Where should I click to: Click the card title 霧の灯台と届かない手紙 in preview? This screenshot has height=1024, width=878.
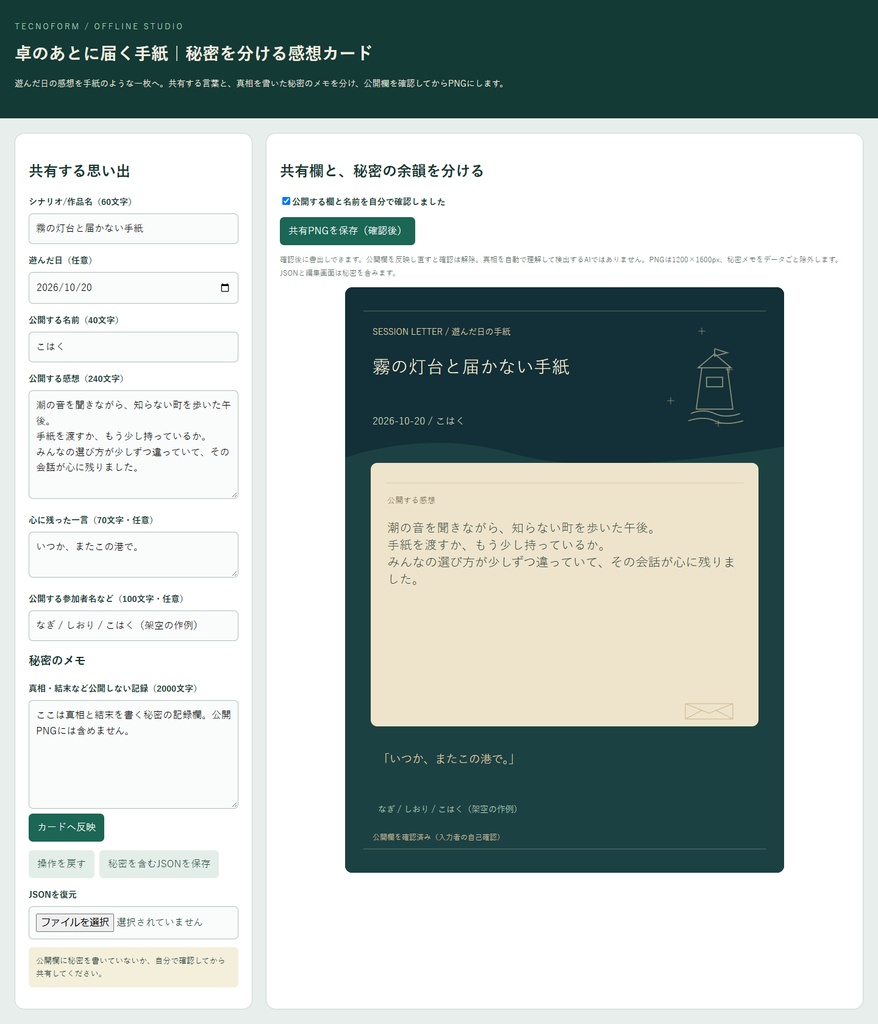tap(470, 367)
